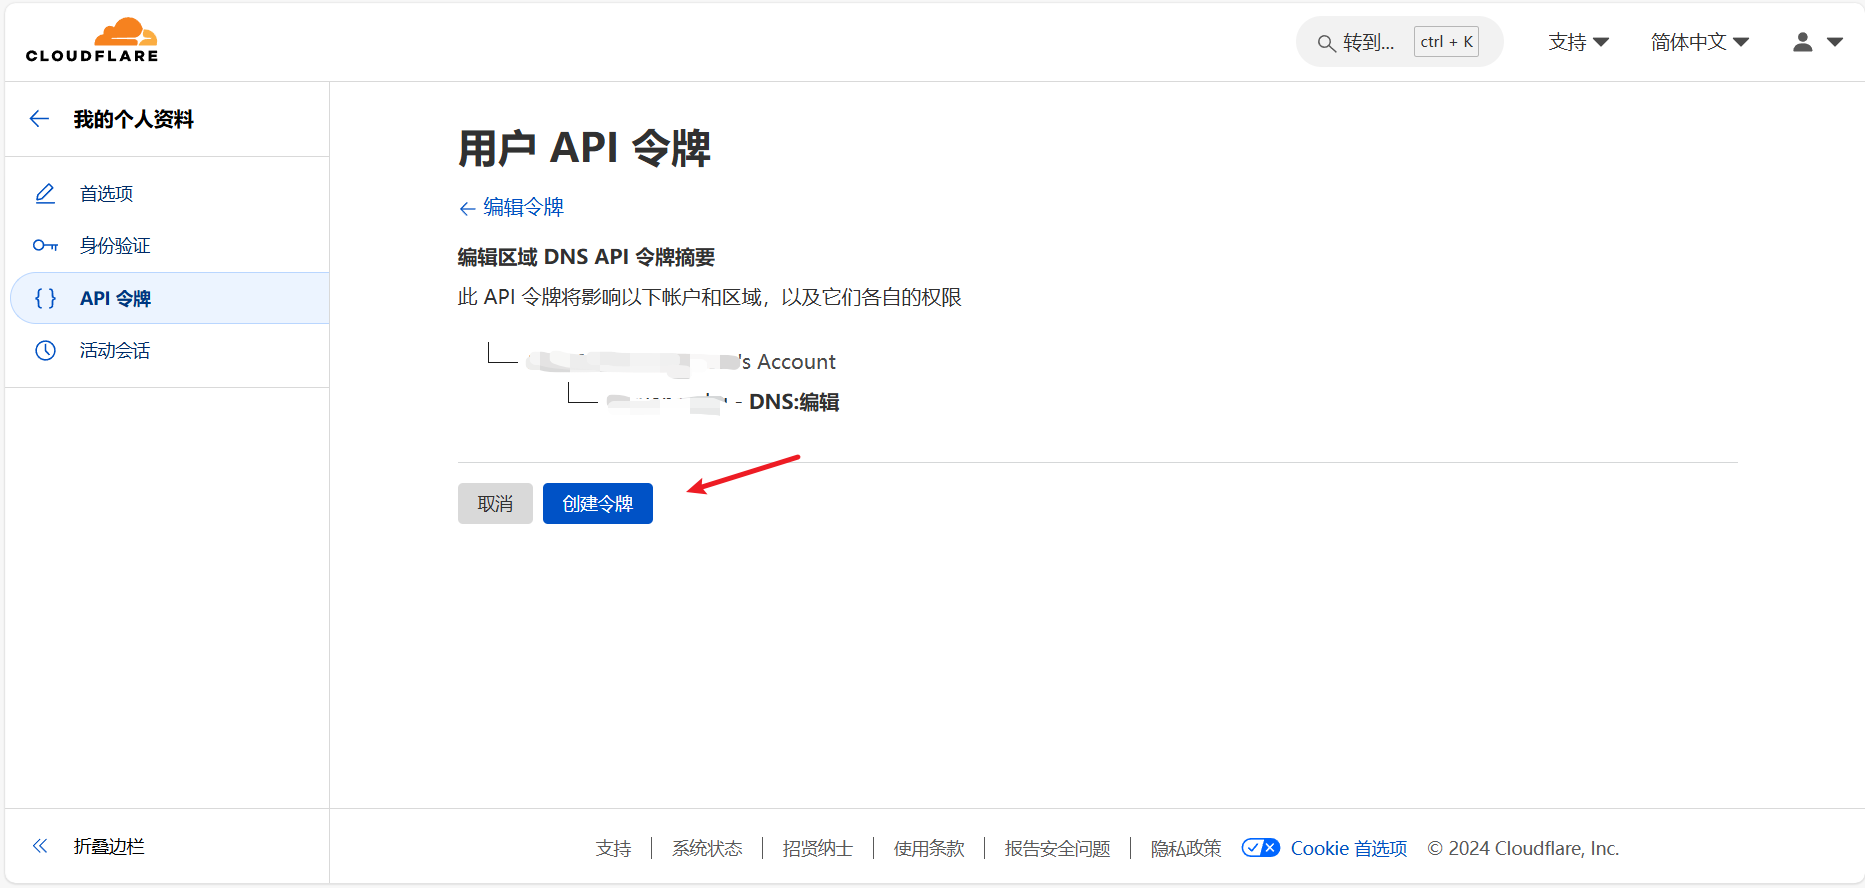Go back via 编辑令牌 link

(x=511, y=207)
